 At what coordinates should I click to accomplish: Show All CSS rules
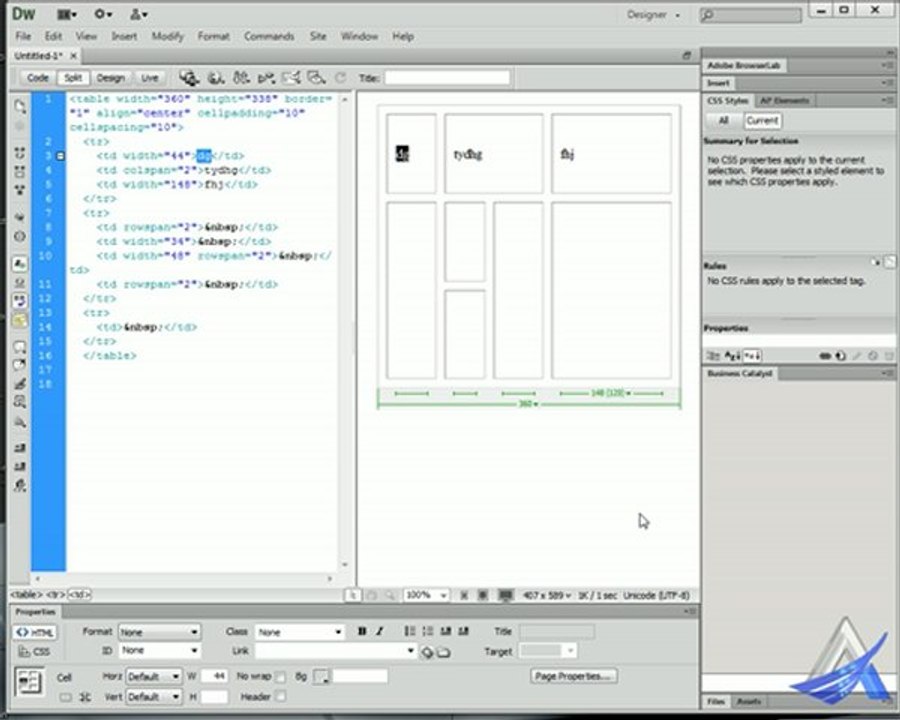723,121
